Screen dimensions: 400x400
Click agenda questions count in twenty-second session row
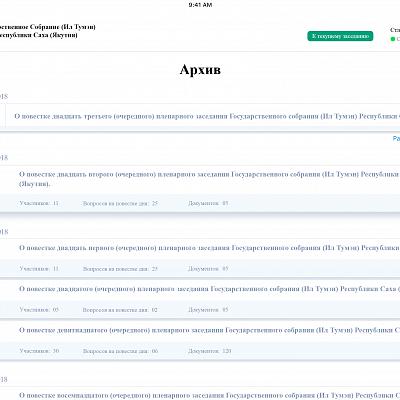(x=120, y=203)
